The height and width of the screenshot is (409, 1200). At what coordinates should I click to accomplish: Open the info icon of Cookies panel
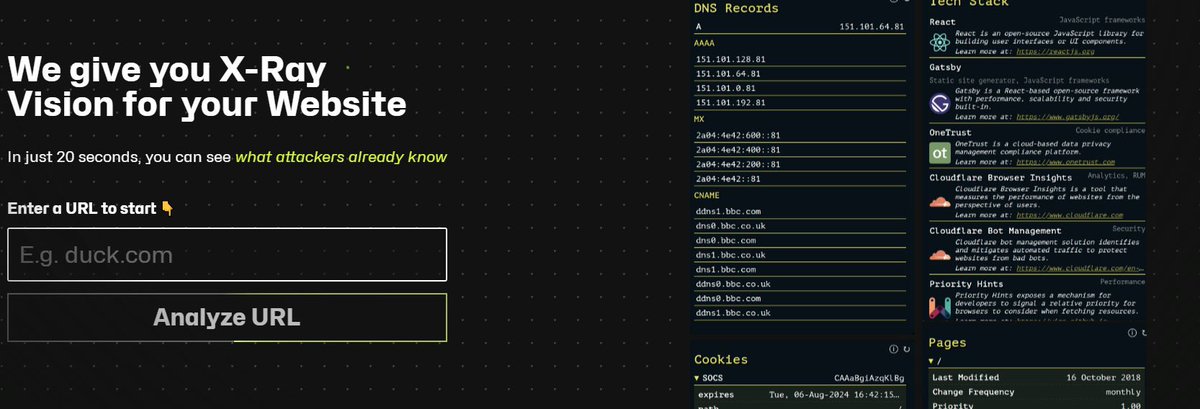click(x=893, y=349)
